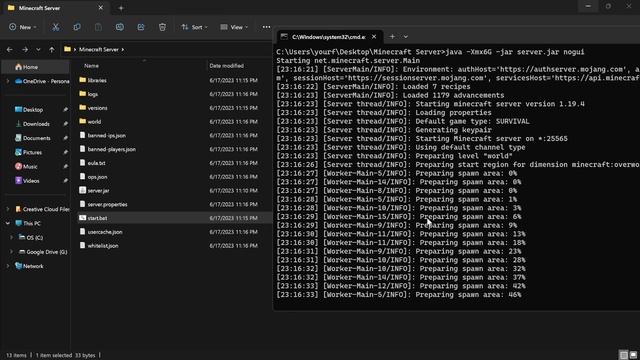Image resolution: width=640 pixels, height=360 pixels.
Task: Click Minecraft Server in address bar
Action: click(98, 49)
